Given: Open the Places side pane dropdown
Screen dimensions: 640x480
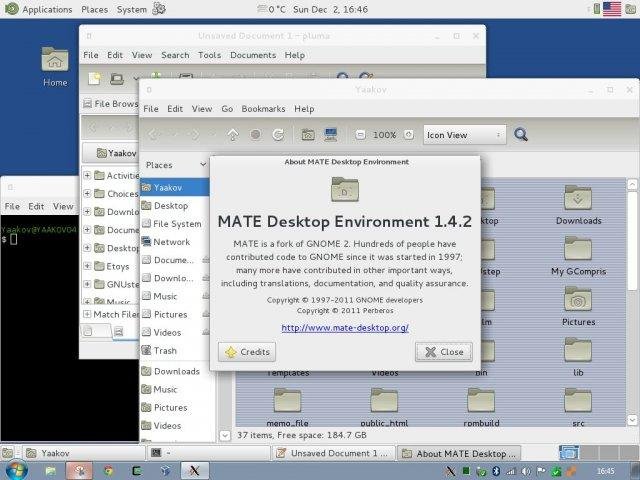Looking at the screenshot, I should (x=176, y=165).
